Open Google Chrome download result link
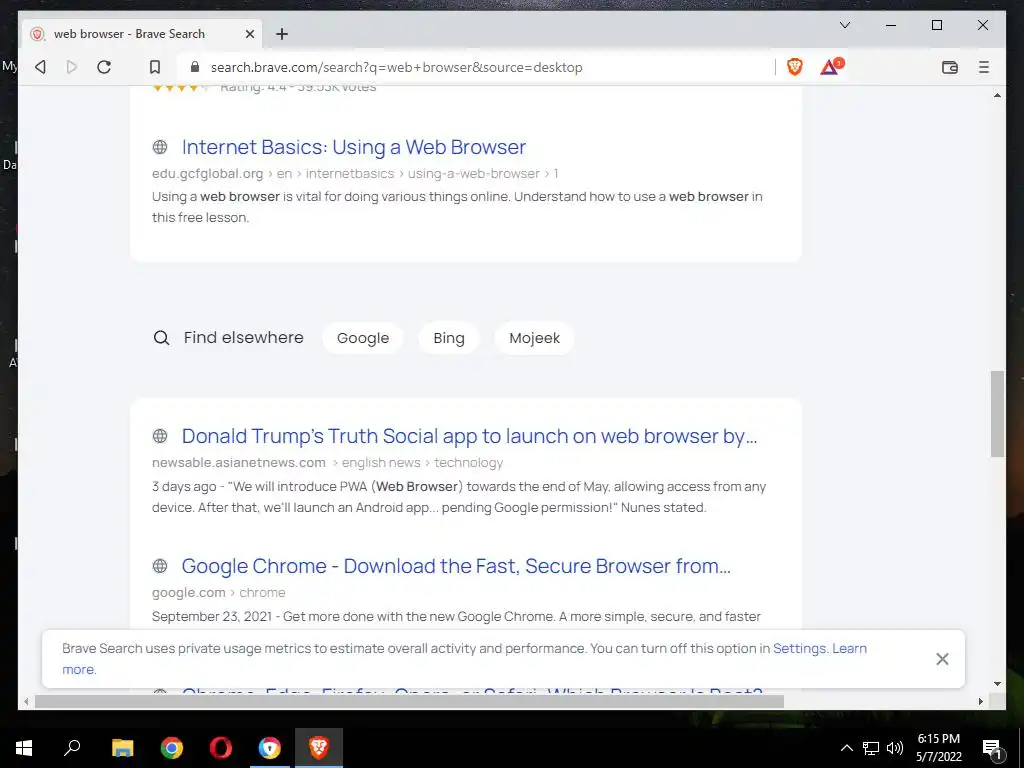Viewport: 1024px width, 768px height. click(x=456, y=566)
